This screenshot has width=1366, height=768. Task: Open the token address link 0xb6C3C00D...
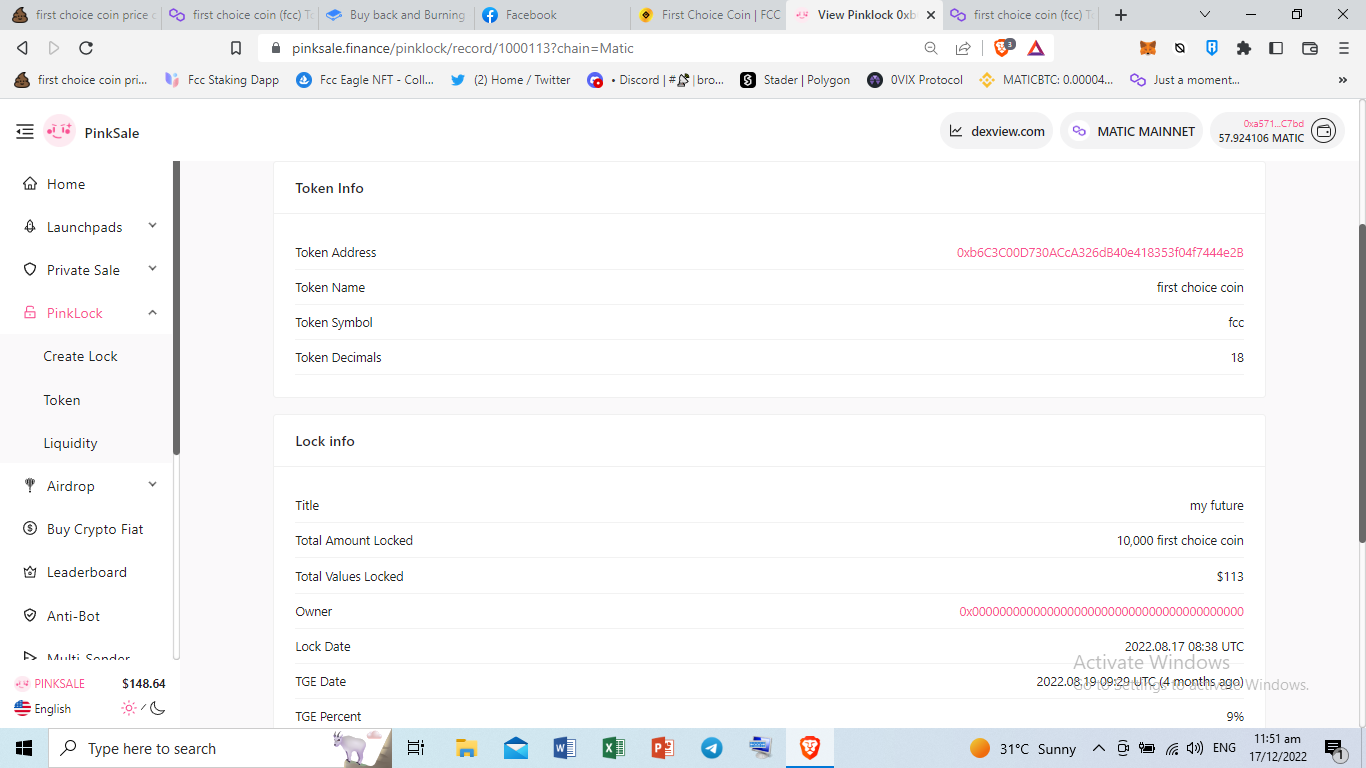1100,253
